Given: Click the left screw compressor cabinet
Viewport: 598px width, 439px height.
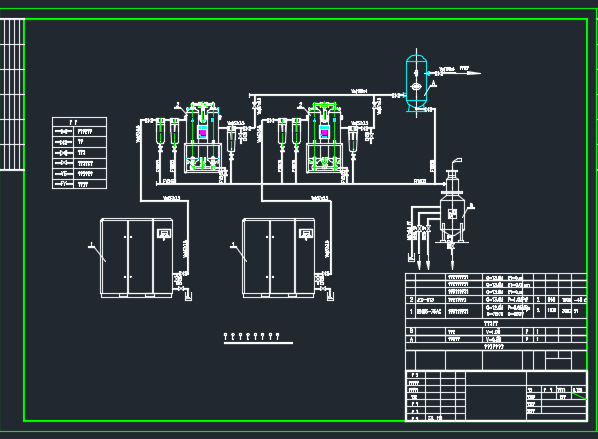Looking at the screenshot, I should [x=137, y=257].
